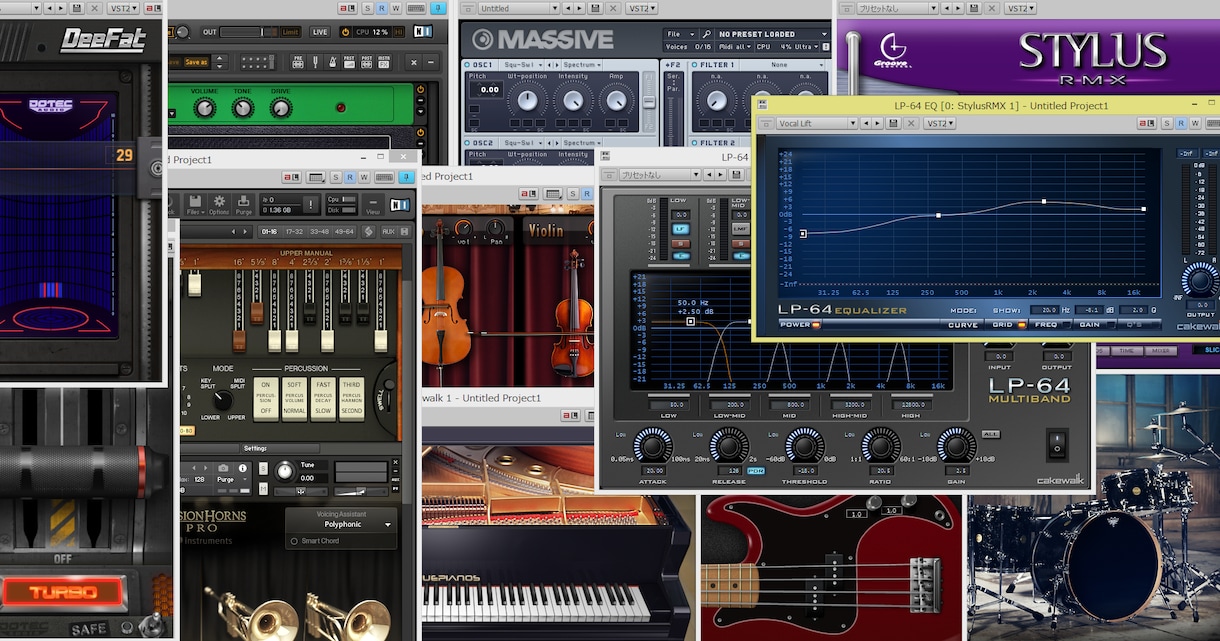This screenshot has width=1220, height=641.
Task: Toggle the ON/OFF percussion switch on the organ
Action: pos(266,399)
